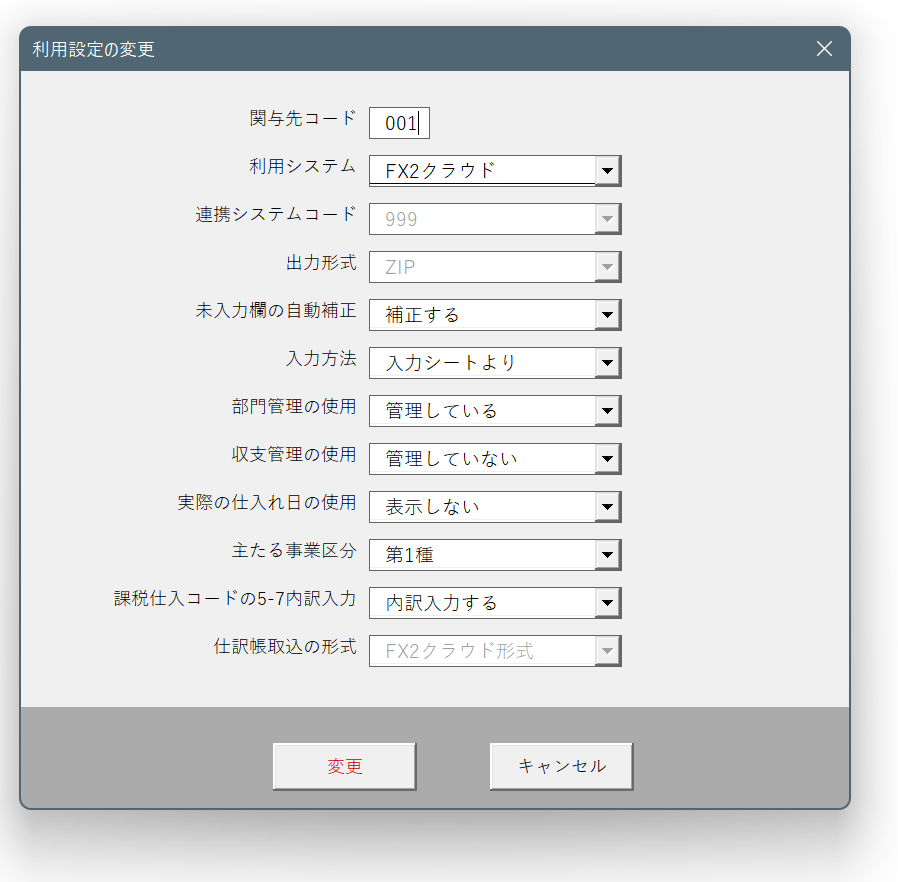Image resolution: width=898 pixels, height=882 pixels.
Task: Click the 課税仕入コードの5-7内訳入力 label
Action: 235,598
